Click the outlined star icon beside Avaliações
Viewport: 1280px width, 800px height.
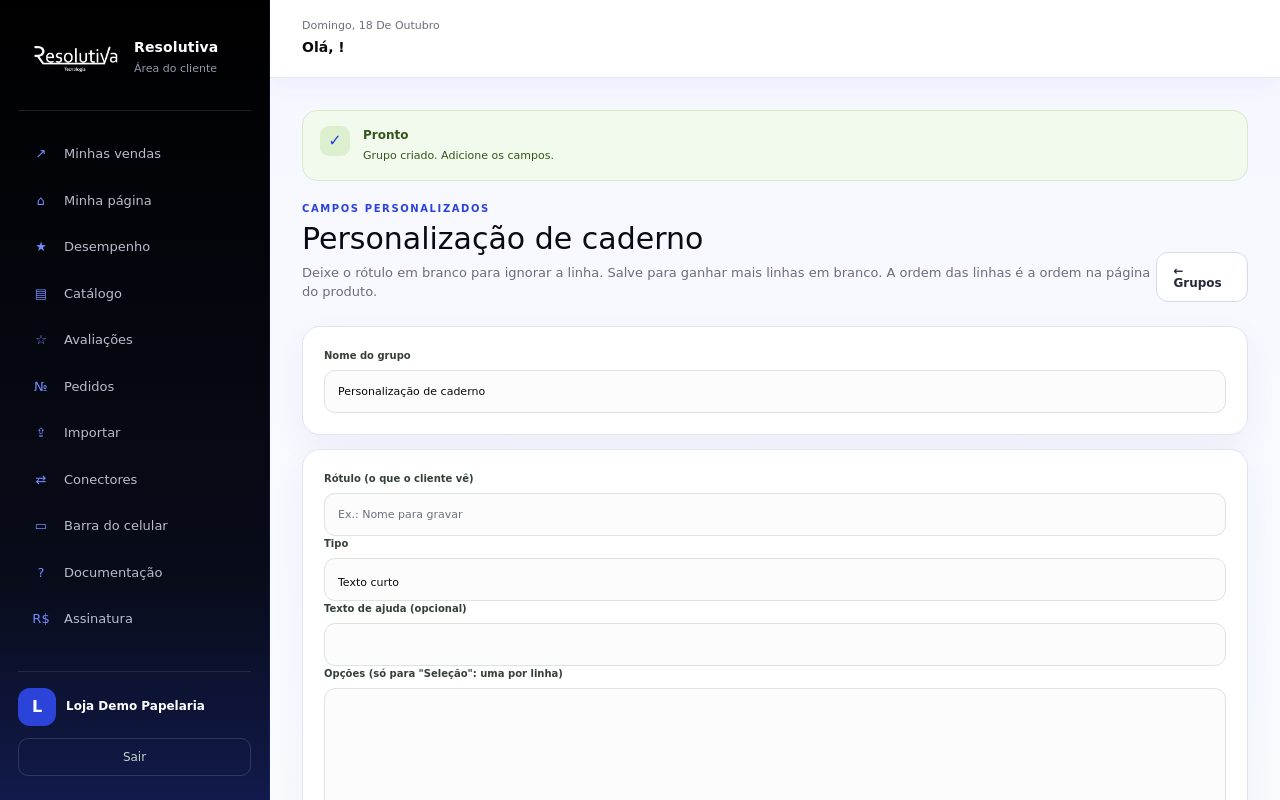click(41, 340)
